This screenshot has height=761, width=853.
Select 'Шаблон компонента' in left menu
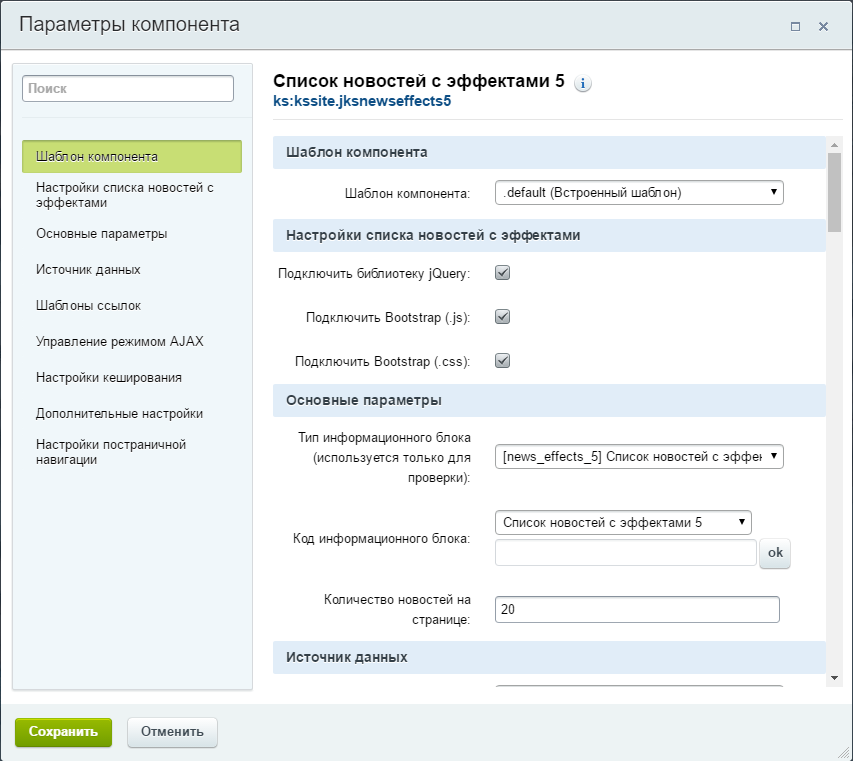tap(132, 157)
